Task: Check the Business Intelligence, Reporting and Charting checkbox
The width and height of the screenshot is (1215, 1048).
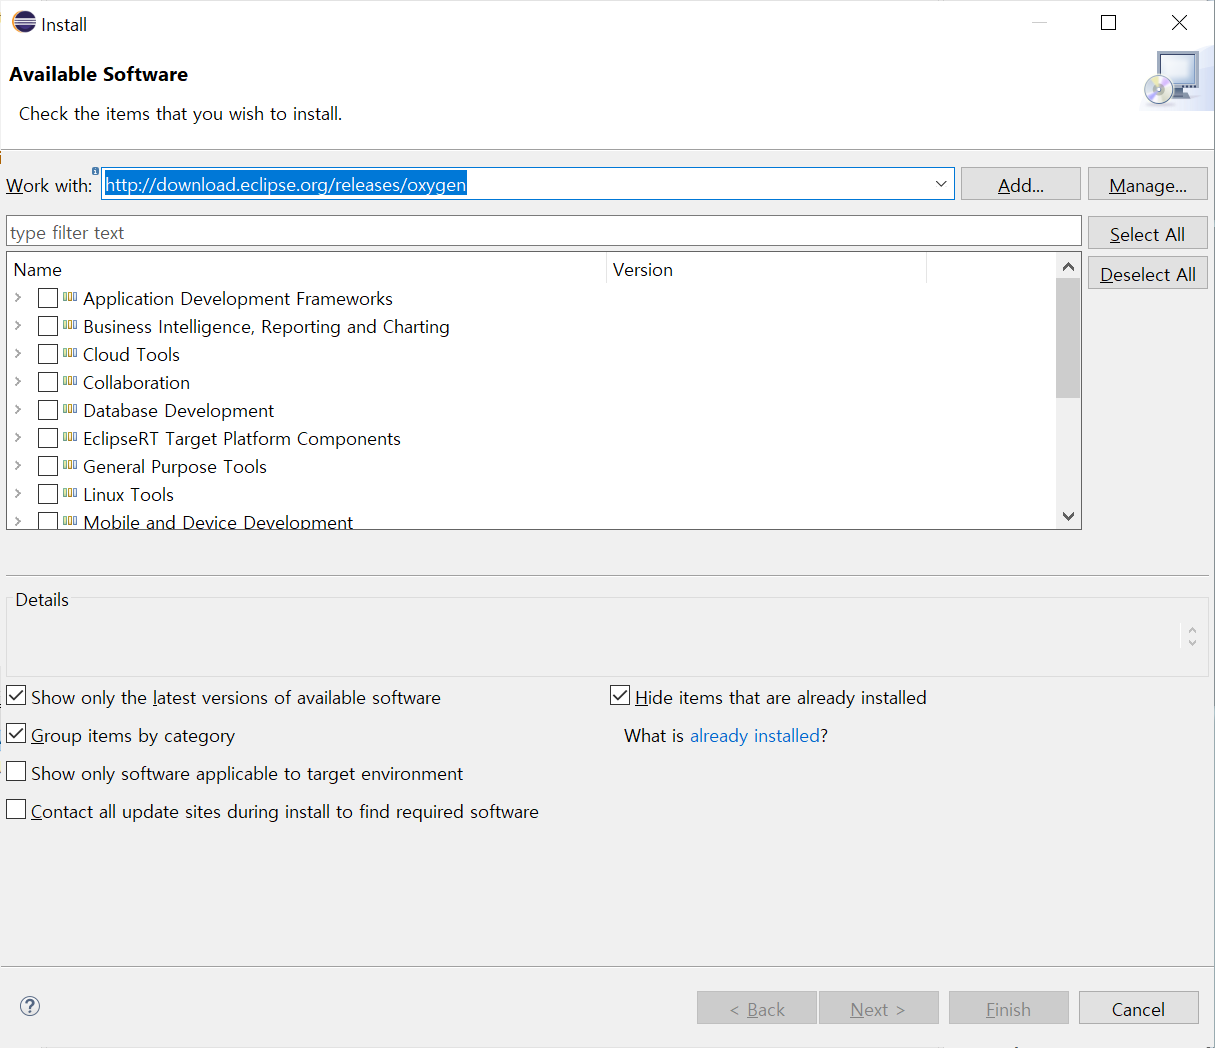Action: pos(48,326)
